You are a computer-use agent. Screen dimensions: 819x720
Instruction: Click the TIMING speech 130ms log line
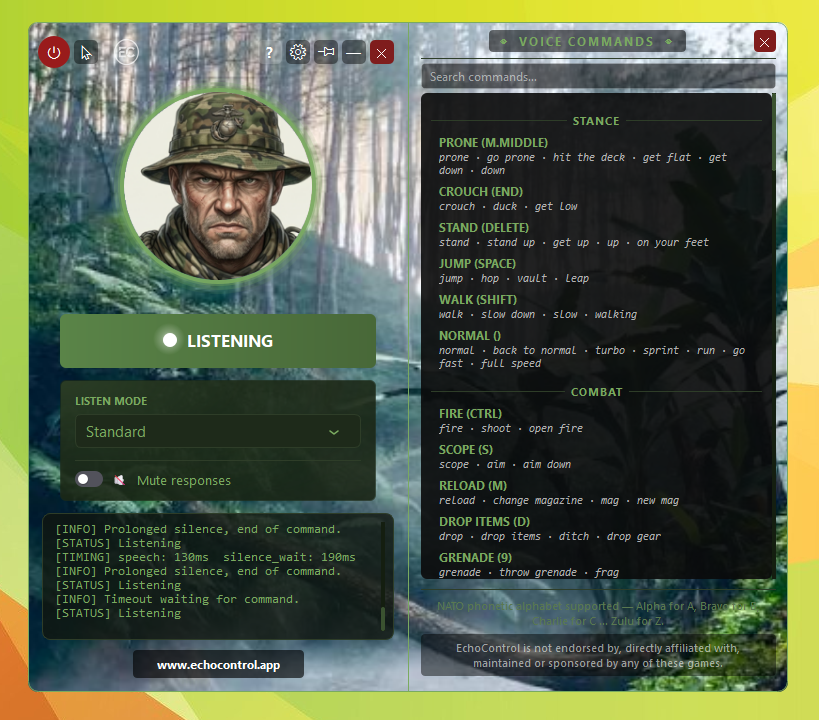click(206, 557)
